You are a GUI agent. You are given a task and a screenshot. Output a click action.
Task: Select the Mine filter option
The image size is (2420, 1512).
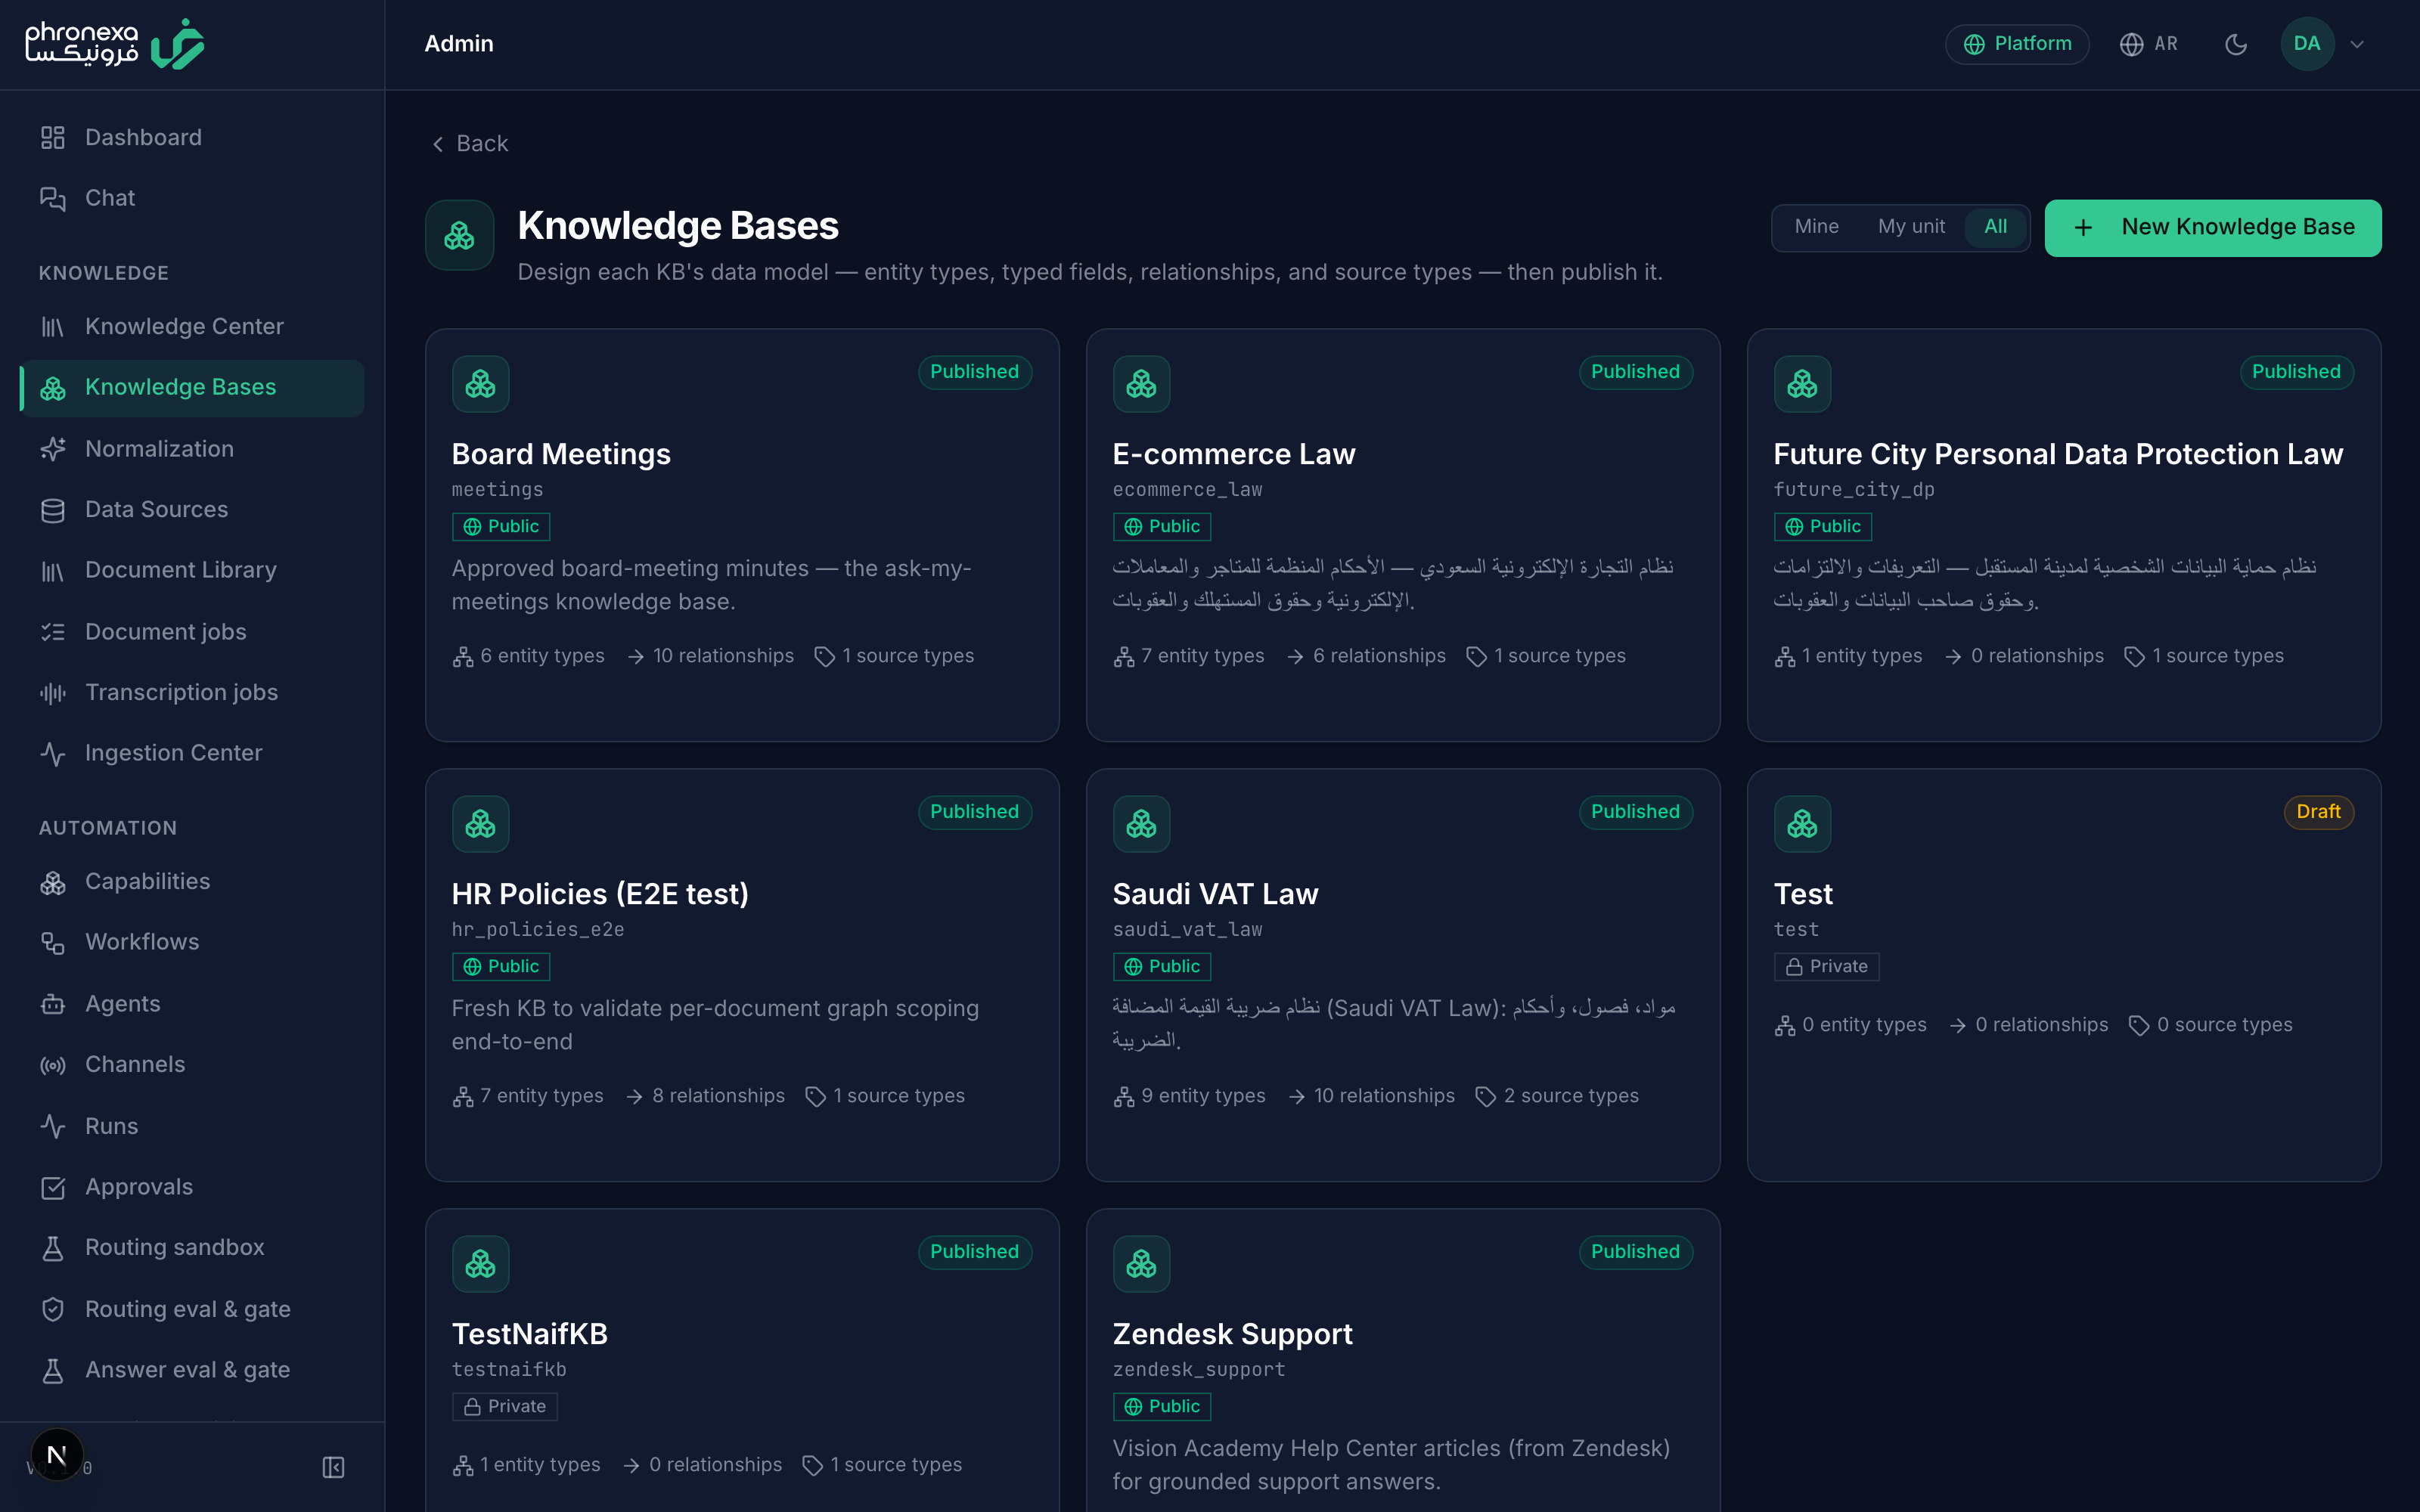[x=1816, y=227]
